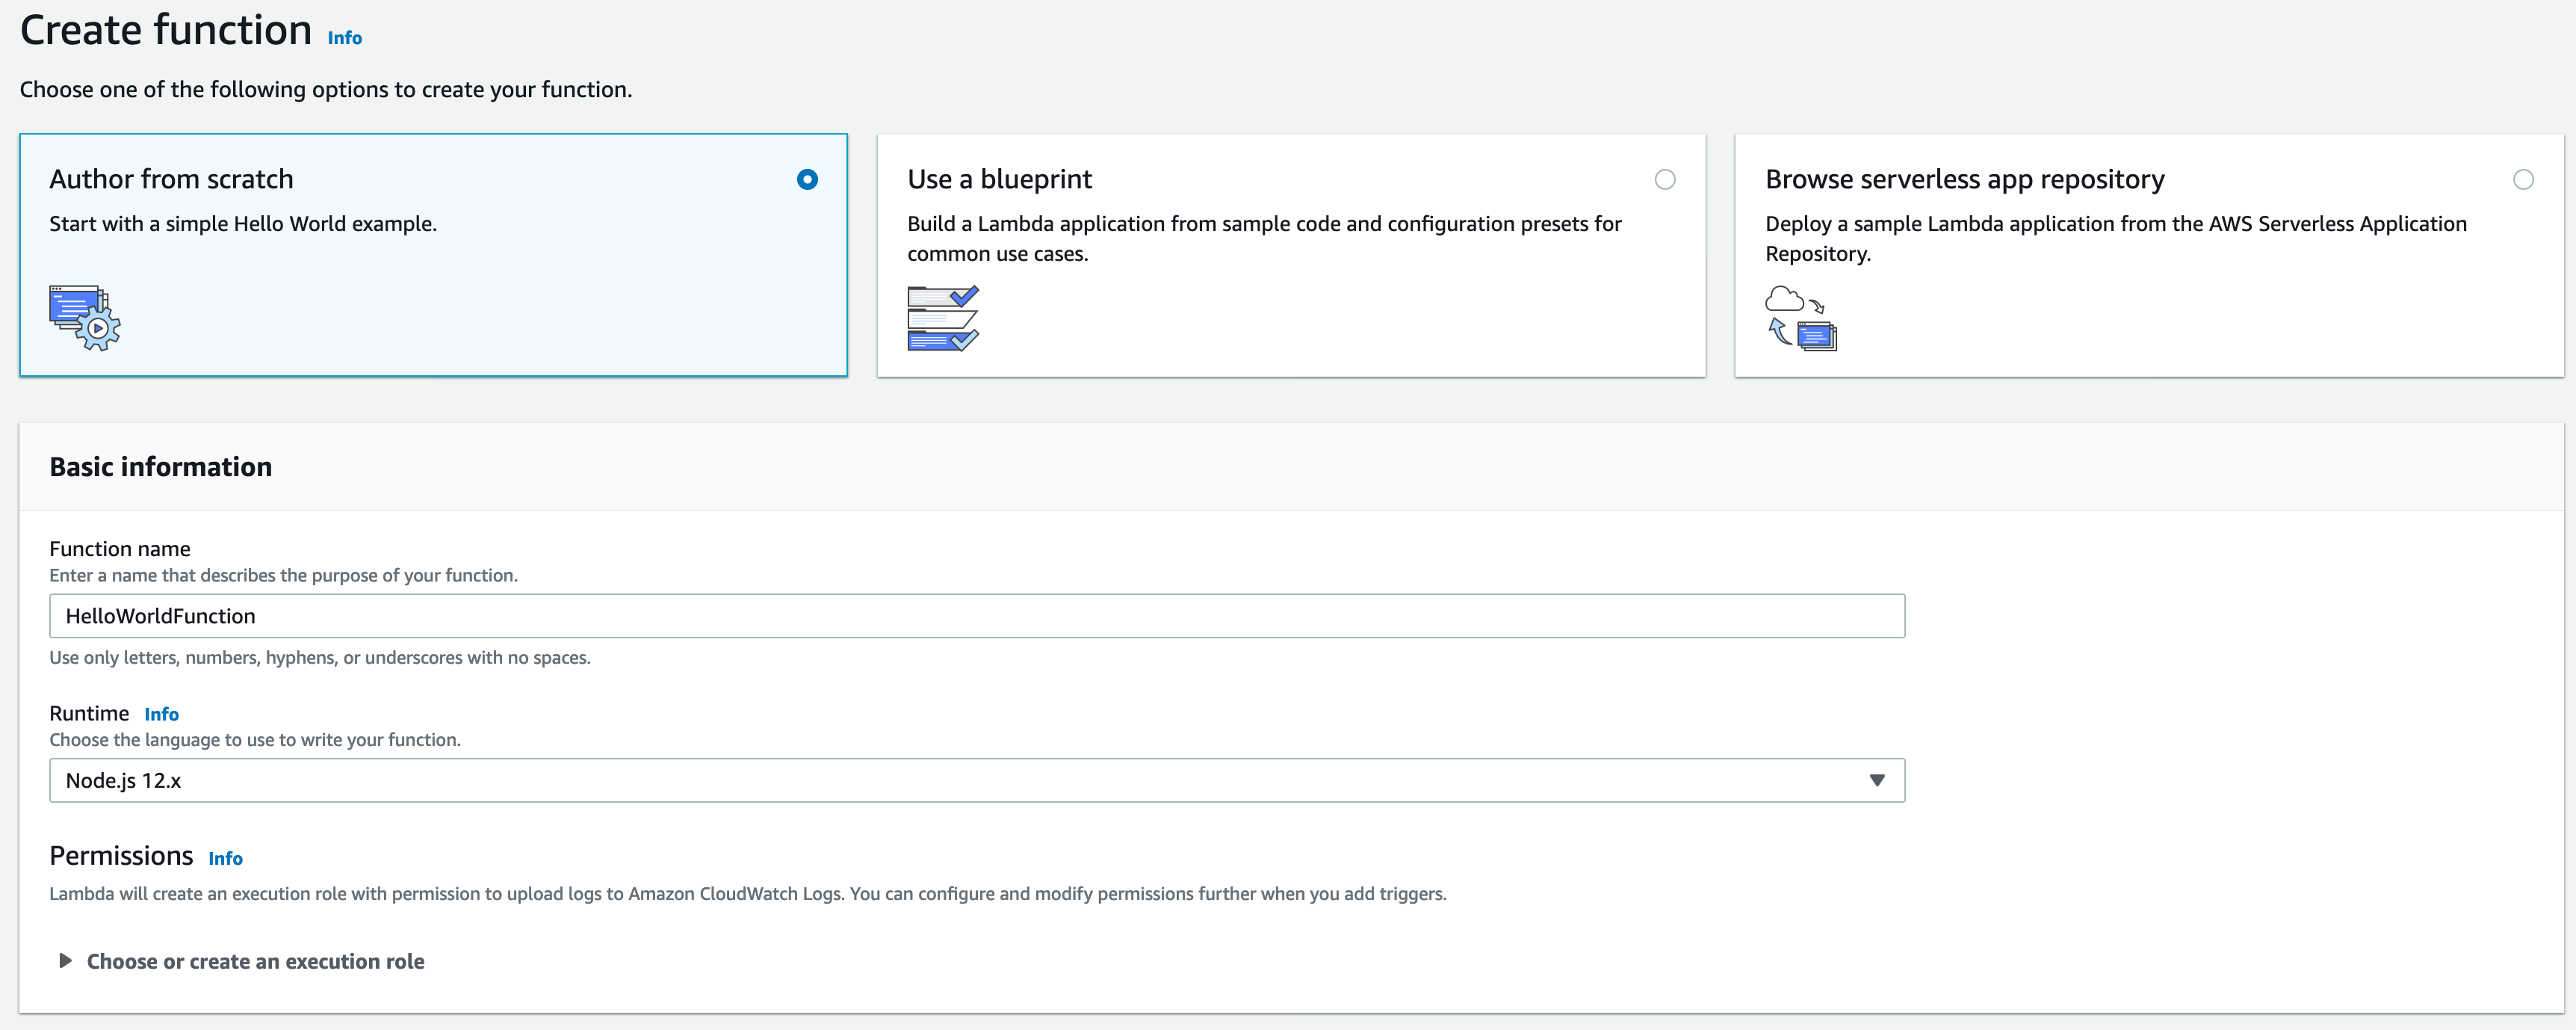This screenshot has height=1030, width=2576.
Task: Click the Browse serverless app repository card
Action: click(2150, 255)
